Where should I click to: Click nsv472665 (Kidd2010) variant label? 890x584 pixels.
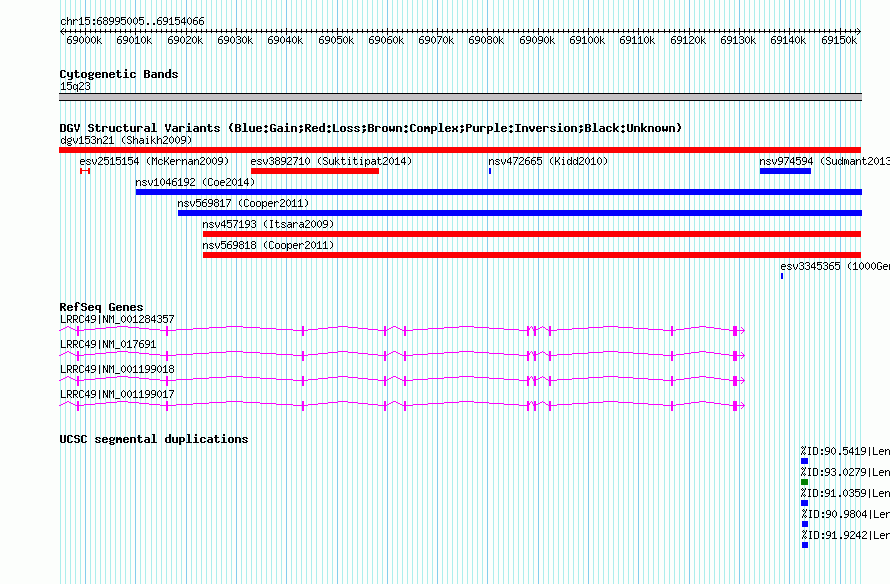pos(548,161)
